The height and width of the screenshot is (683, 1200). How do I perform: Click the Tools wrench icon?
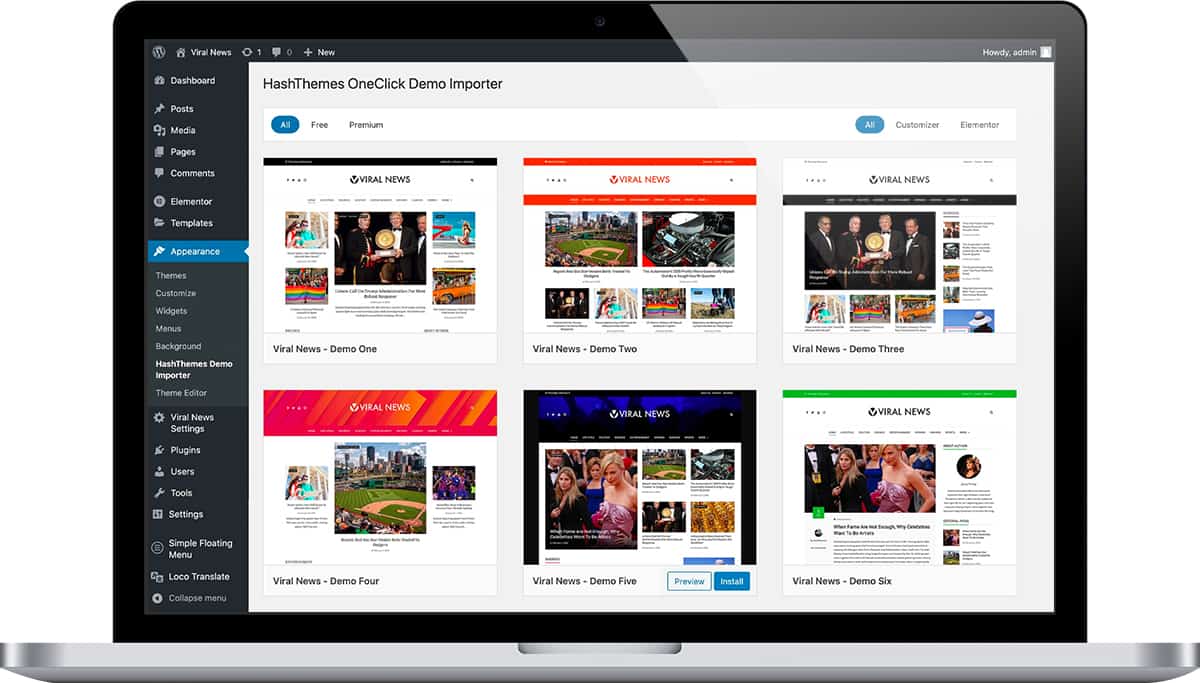(159, 493)
